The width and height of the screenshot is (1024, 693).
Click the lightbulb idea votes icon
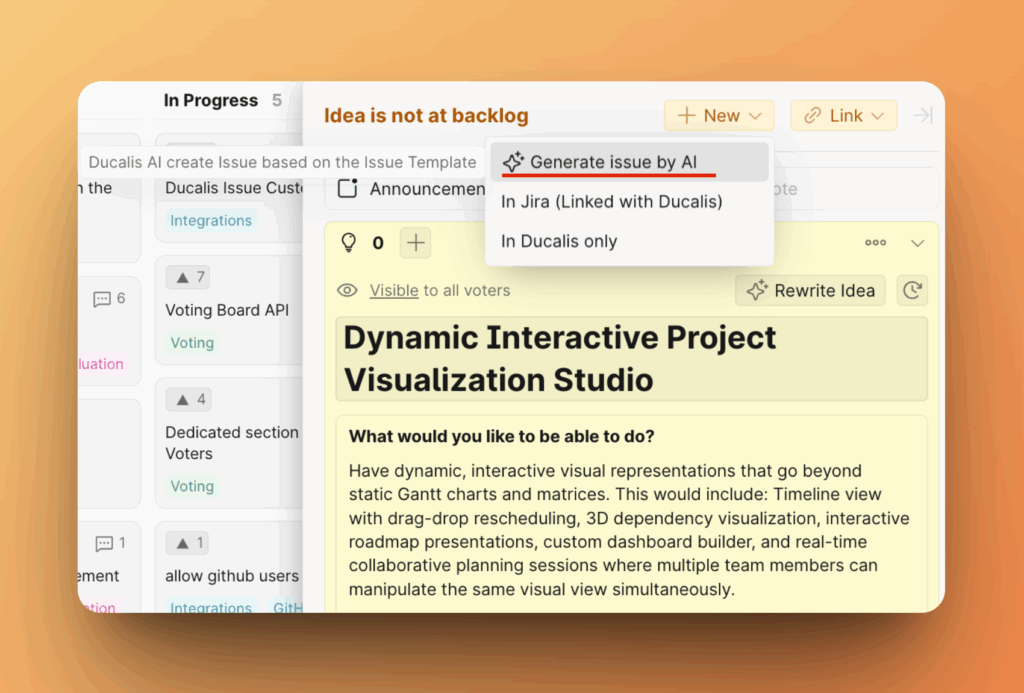(349, 242)
